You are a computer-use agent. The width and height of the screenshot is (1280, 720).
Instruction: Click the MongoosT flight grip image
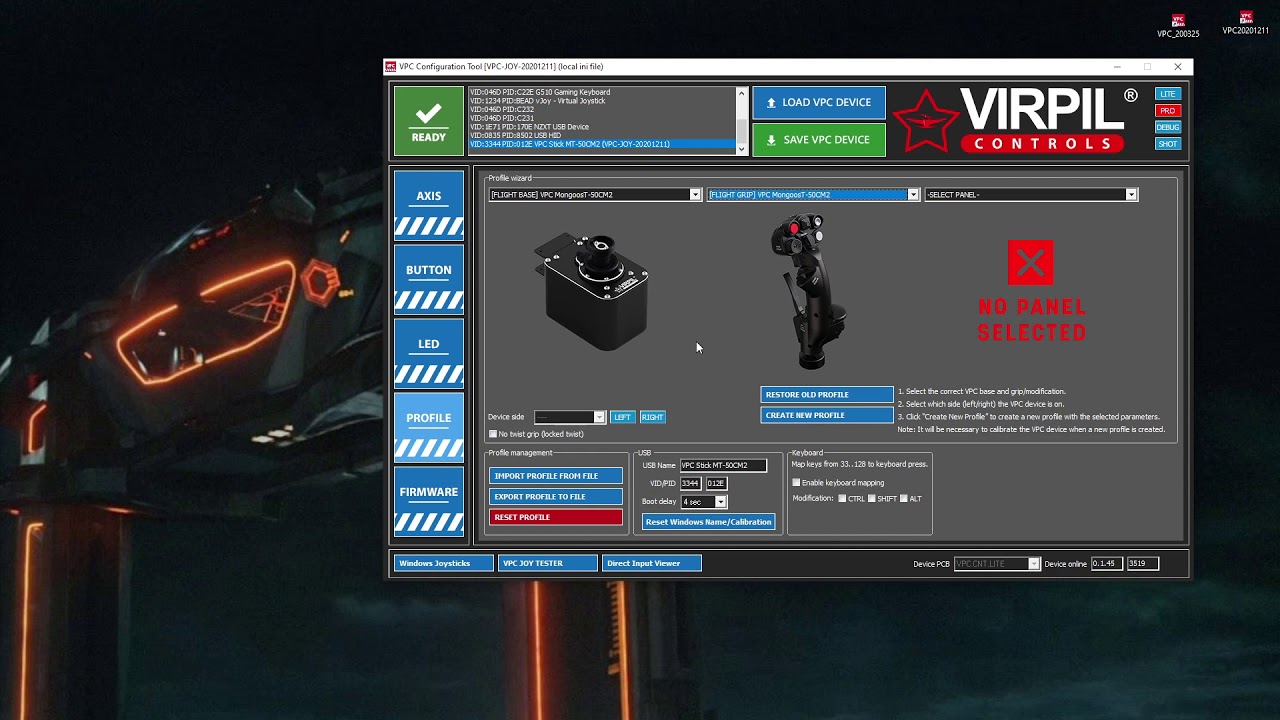tap(809, 291)
